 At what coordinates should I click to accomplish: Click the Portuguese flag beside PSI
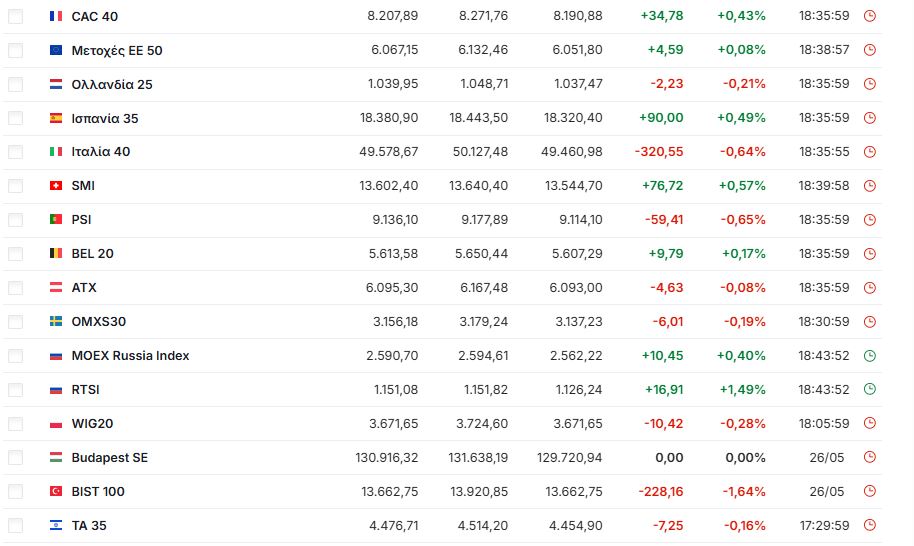click(56, 220)
